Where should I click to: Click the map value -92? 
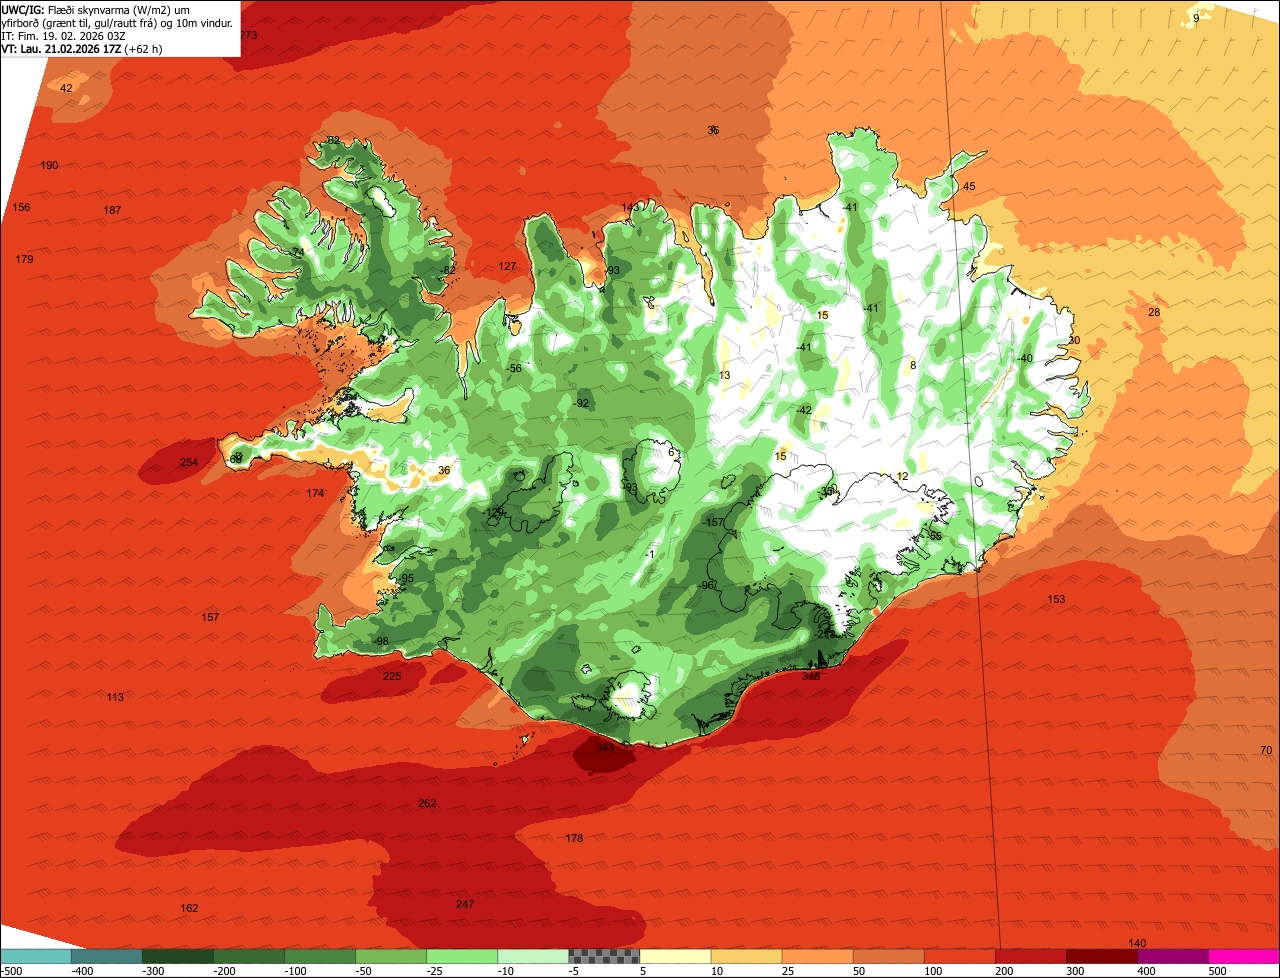point(582,403)
